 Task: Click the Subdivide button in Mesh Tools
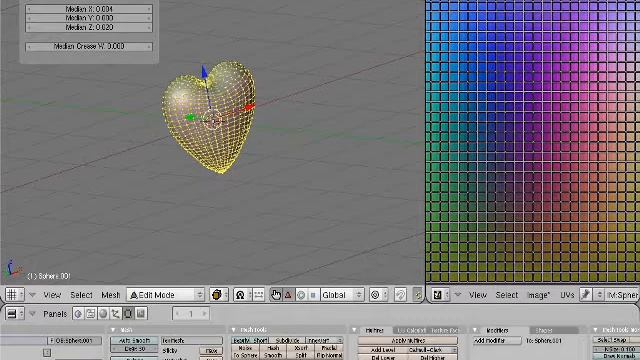click(x=288, y=340)
